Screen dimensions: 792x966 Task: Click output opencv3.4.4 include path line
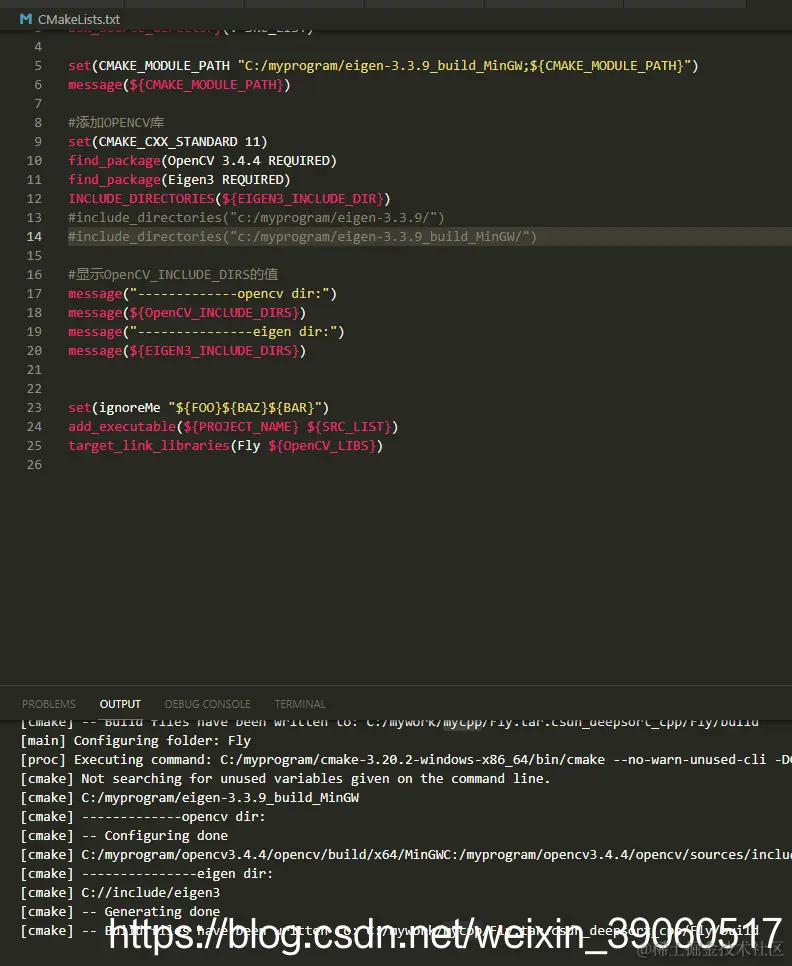pyautogui.click(x=406, y=854)
